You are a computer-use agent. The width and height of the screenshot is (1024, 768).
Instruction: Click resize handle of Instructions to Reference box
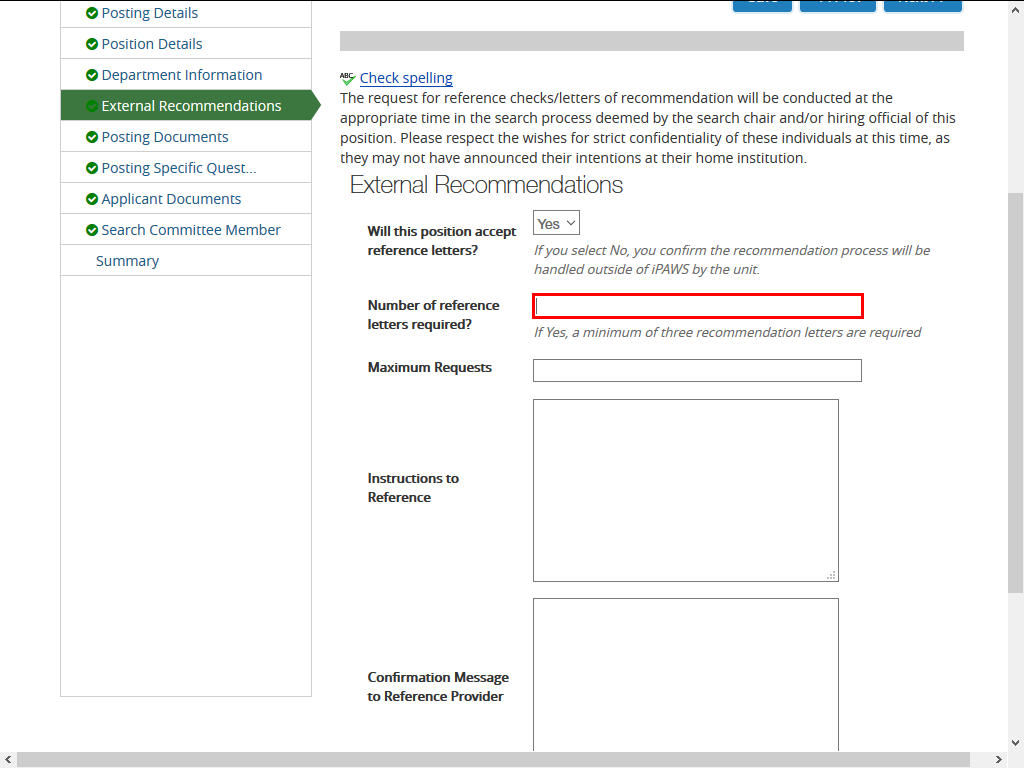832,575
